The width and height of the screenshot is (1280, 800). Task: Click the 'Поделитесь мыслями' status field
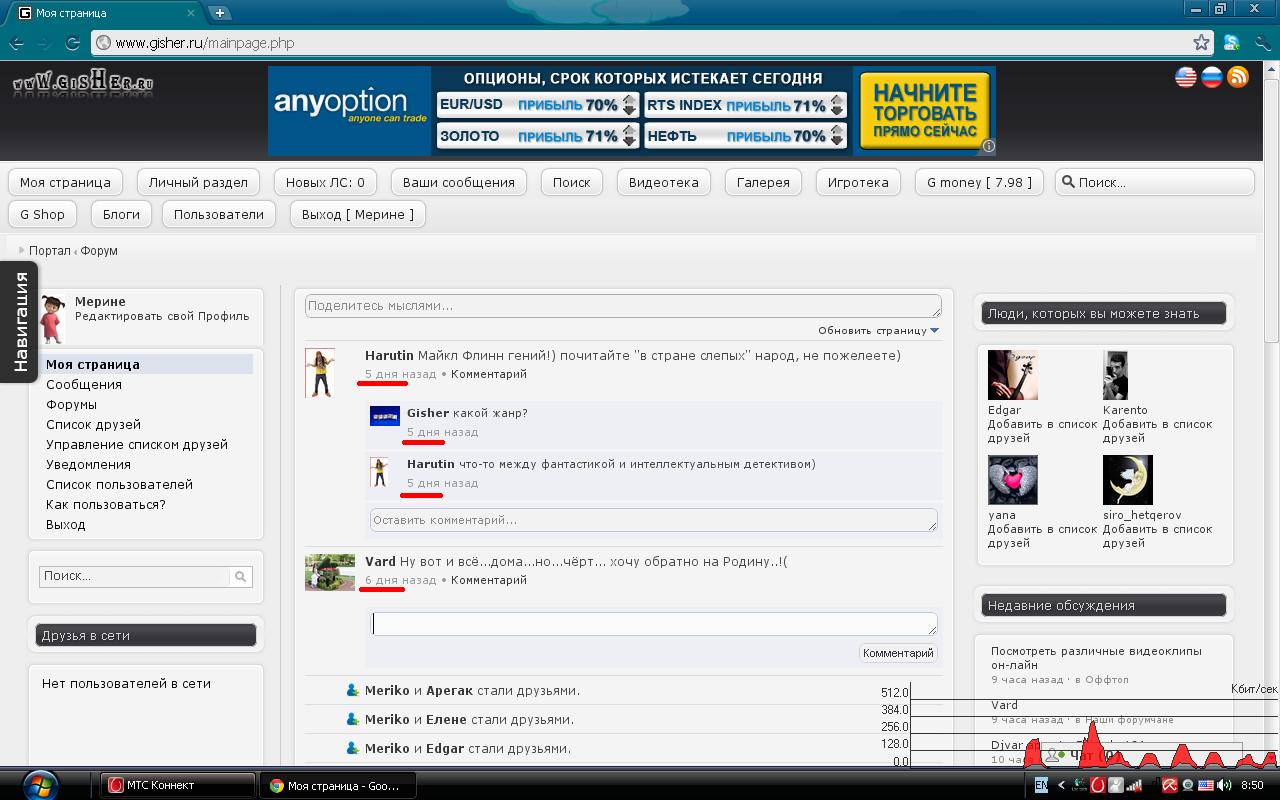622,306
